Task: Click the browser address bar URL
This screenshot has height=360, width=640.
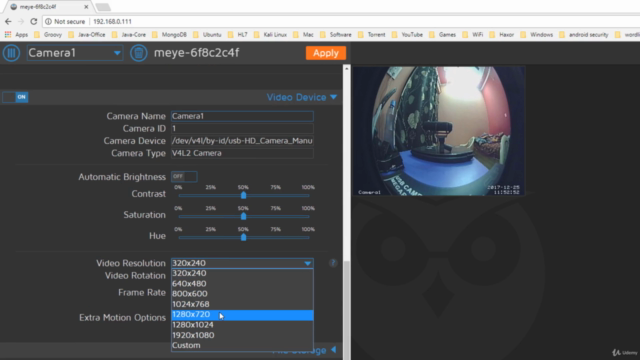Action: coord(112,22)
